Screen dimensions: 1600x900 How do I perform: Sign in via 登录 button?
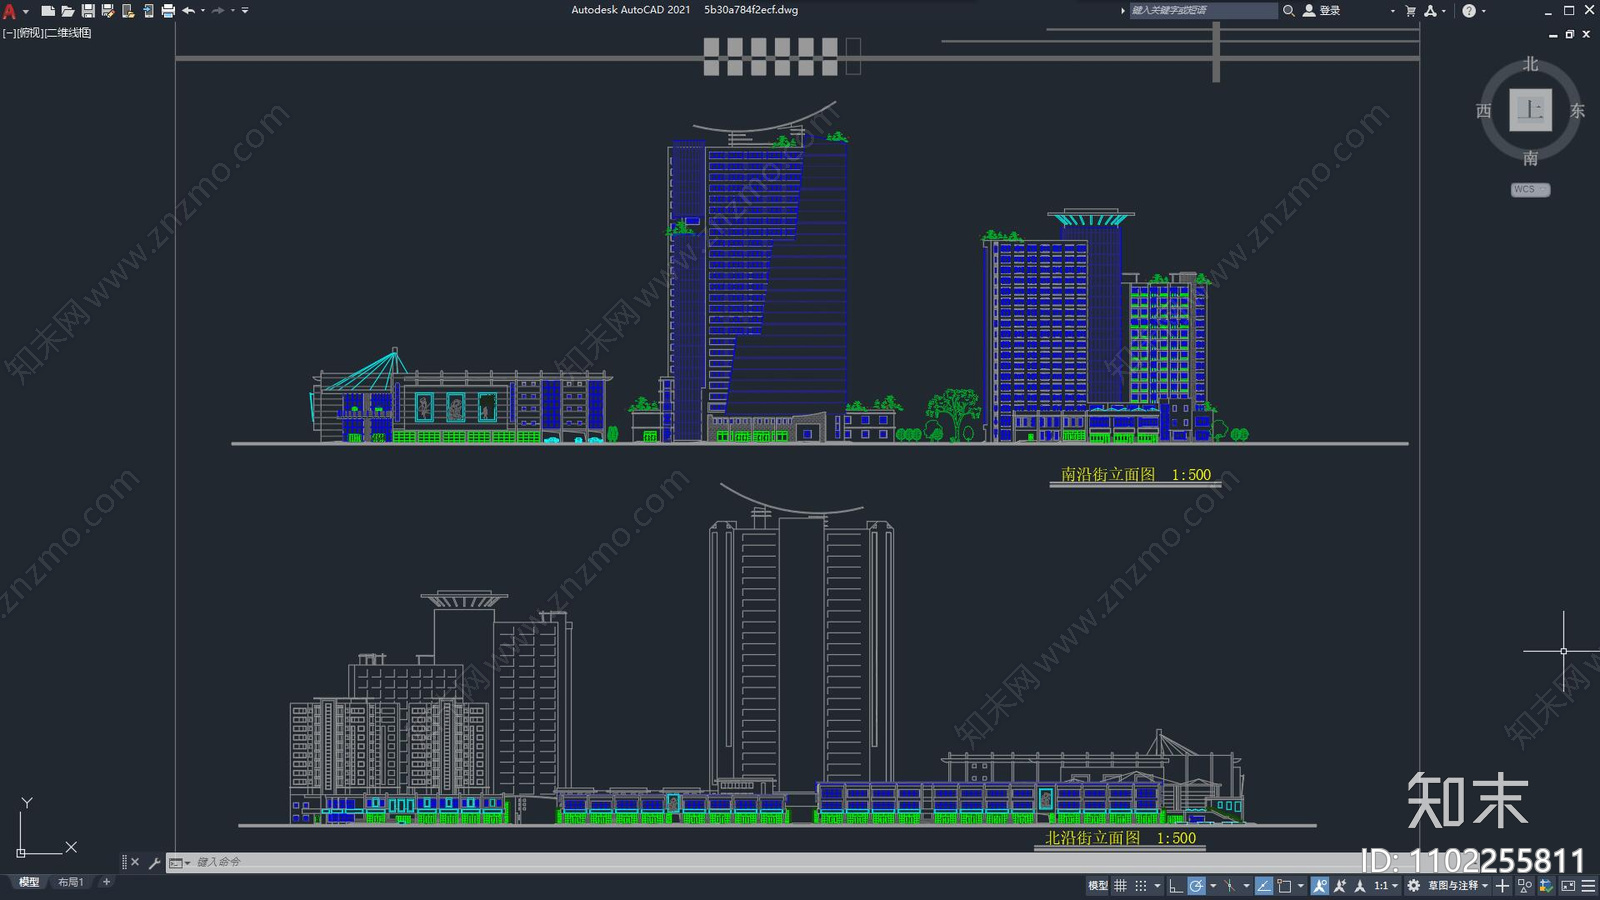tap(1321, 11)
